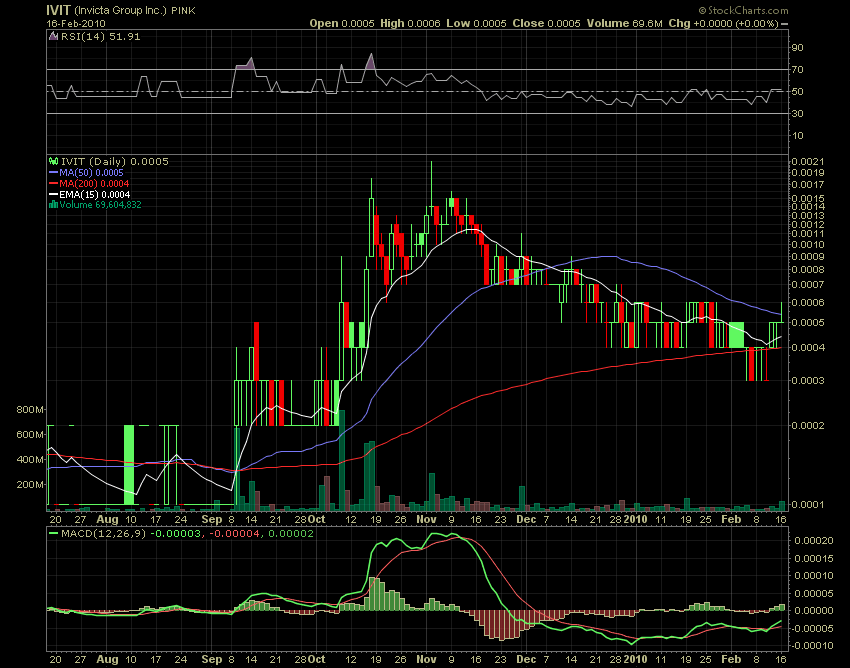Click the EMA(15) 0.0004 legend entry

click(89, 194)
